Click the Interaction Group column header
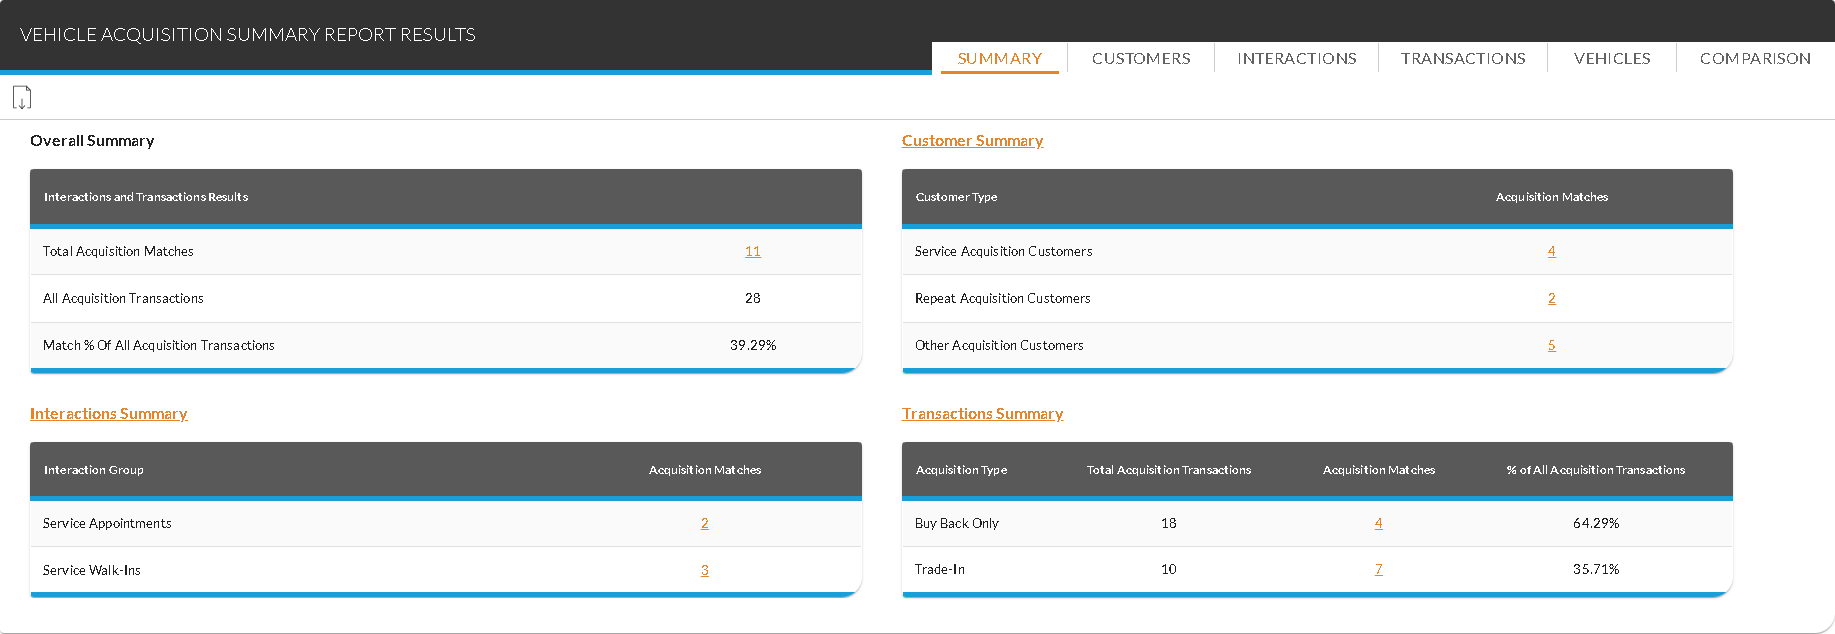The image size is (1835, 634). click(x=94, y=470)
